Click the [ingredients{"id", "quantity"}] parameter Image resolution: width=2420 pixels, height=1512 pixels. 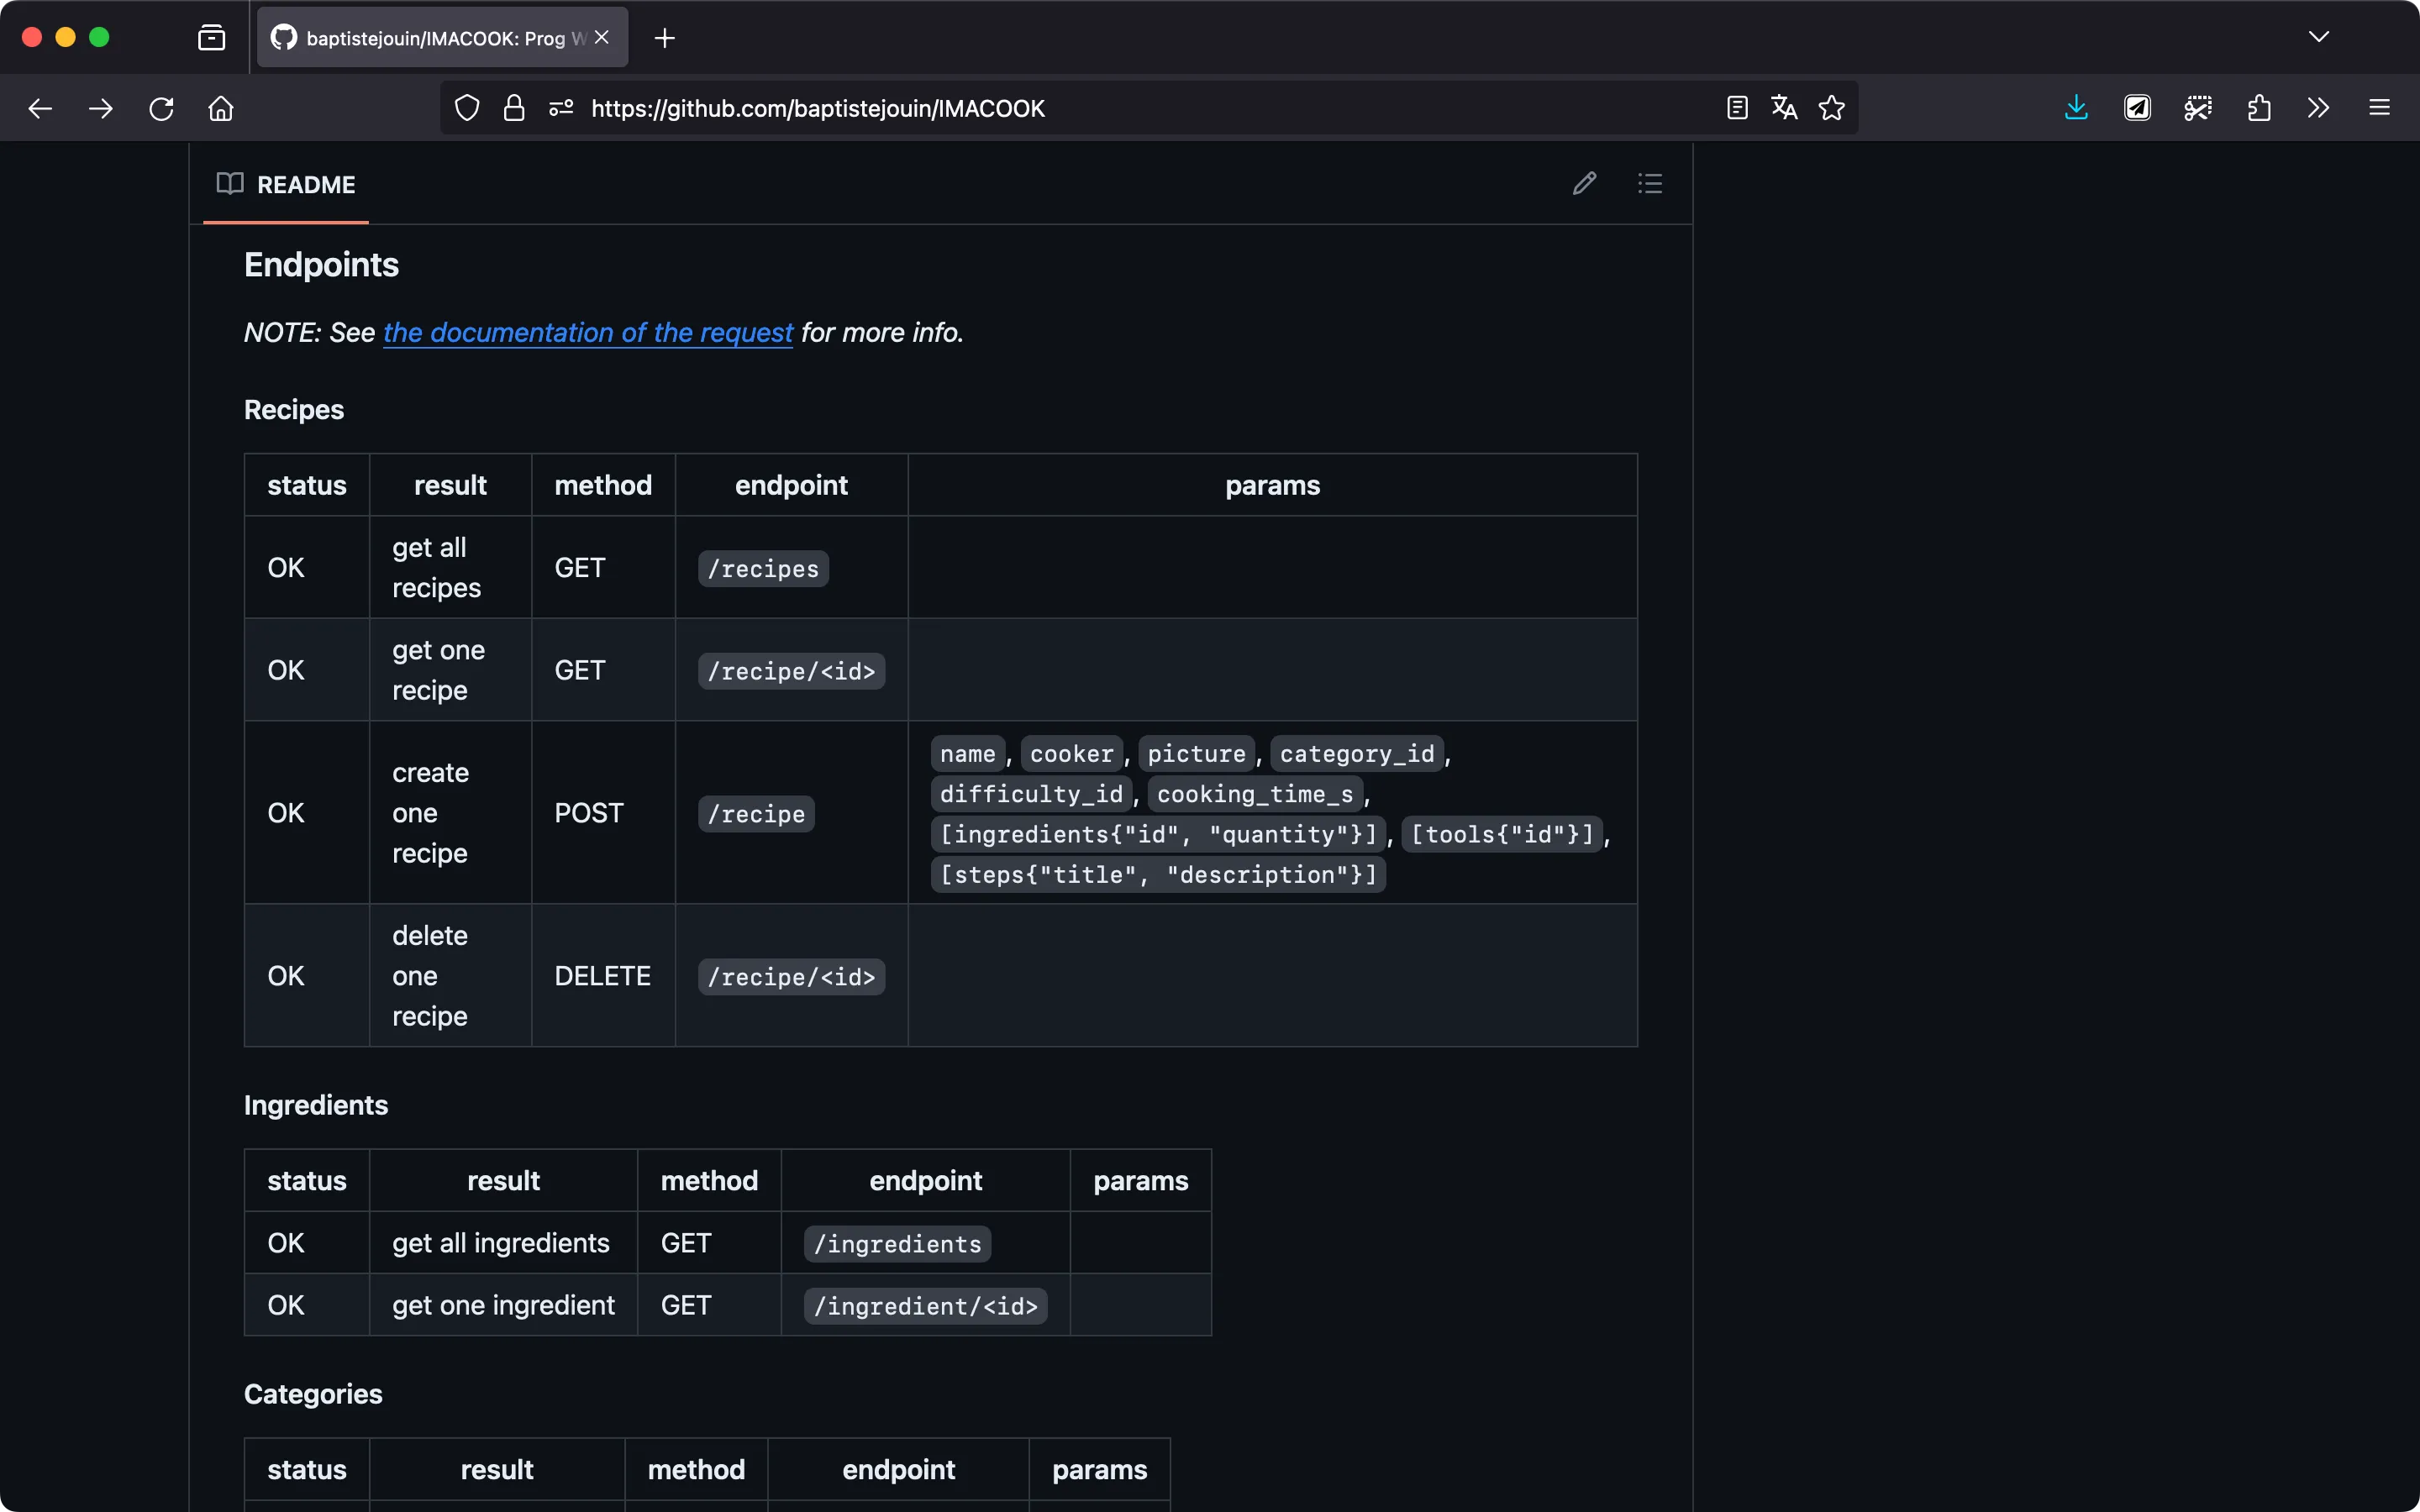[x=1158, y=834]
